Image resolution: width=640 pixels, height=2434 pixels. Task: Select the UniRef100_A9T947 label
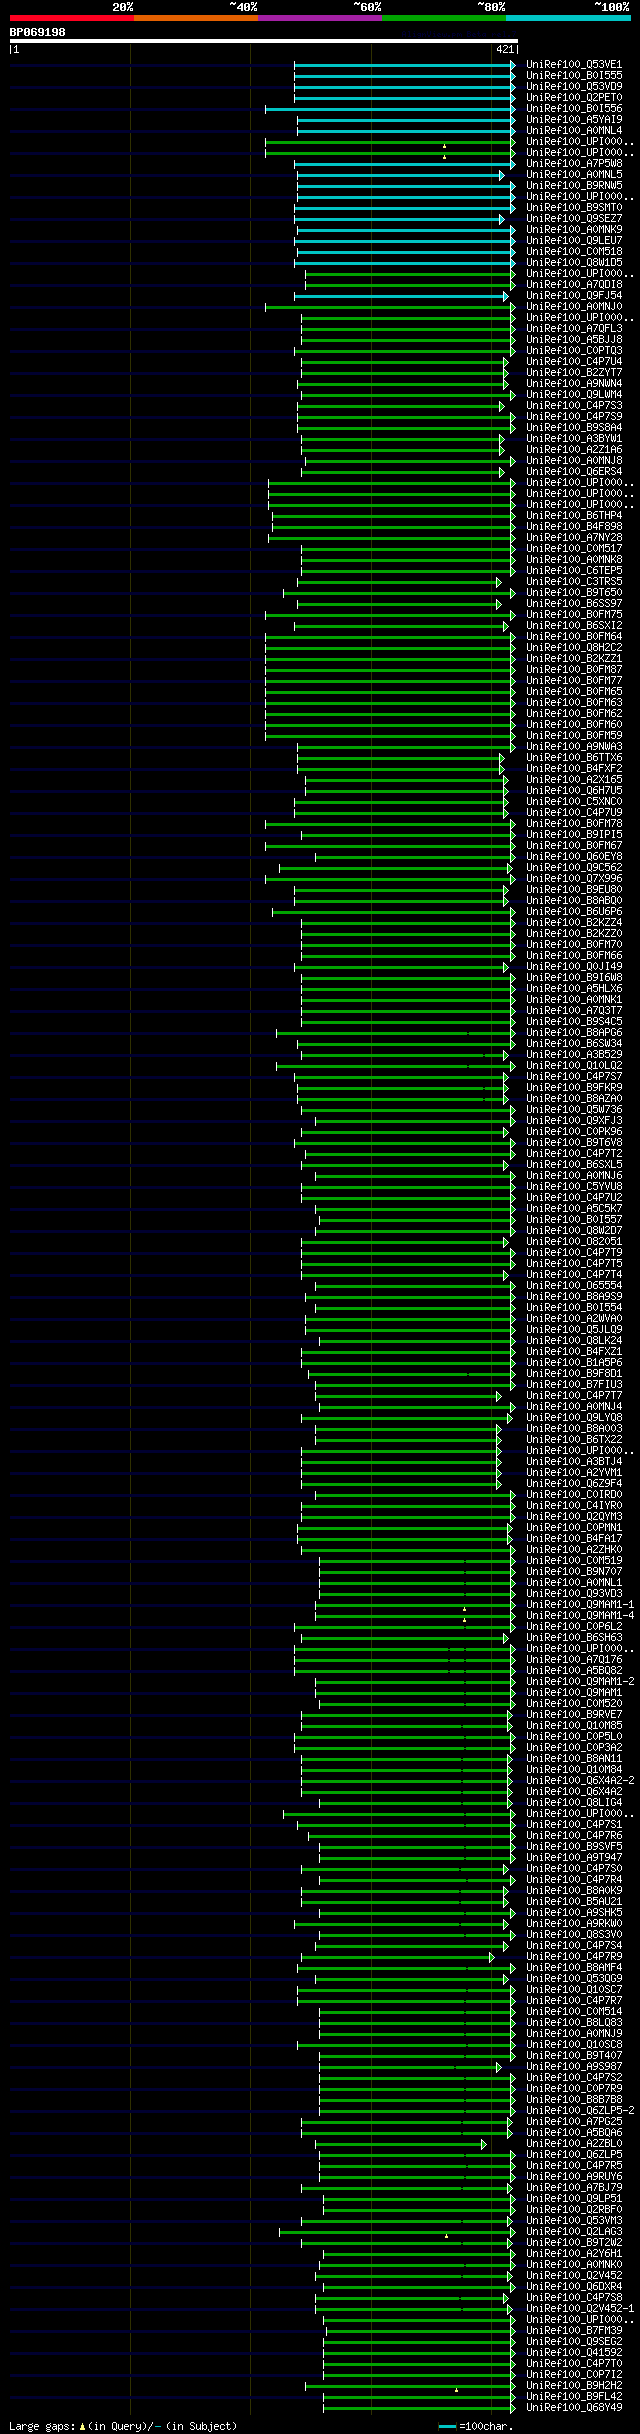(x=574, y=1858)
